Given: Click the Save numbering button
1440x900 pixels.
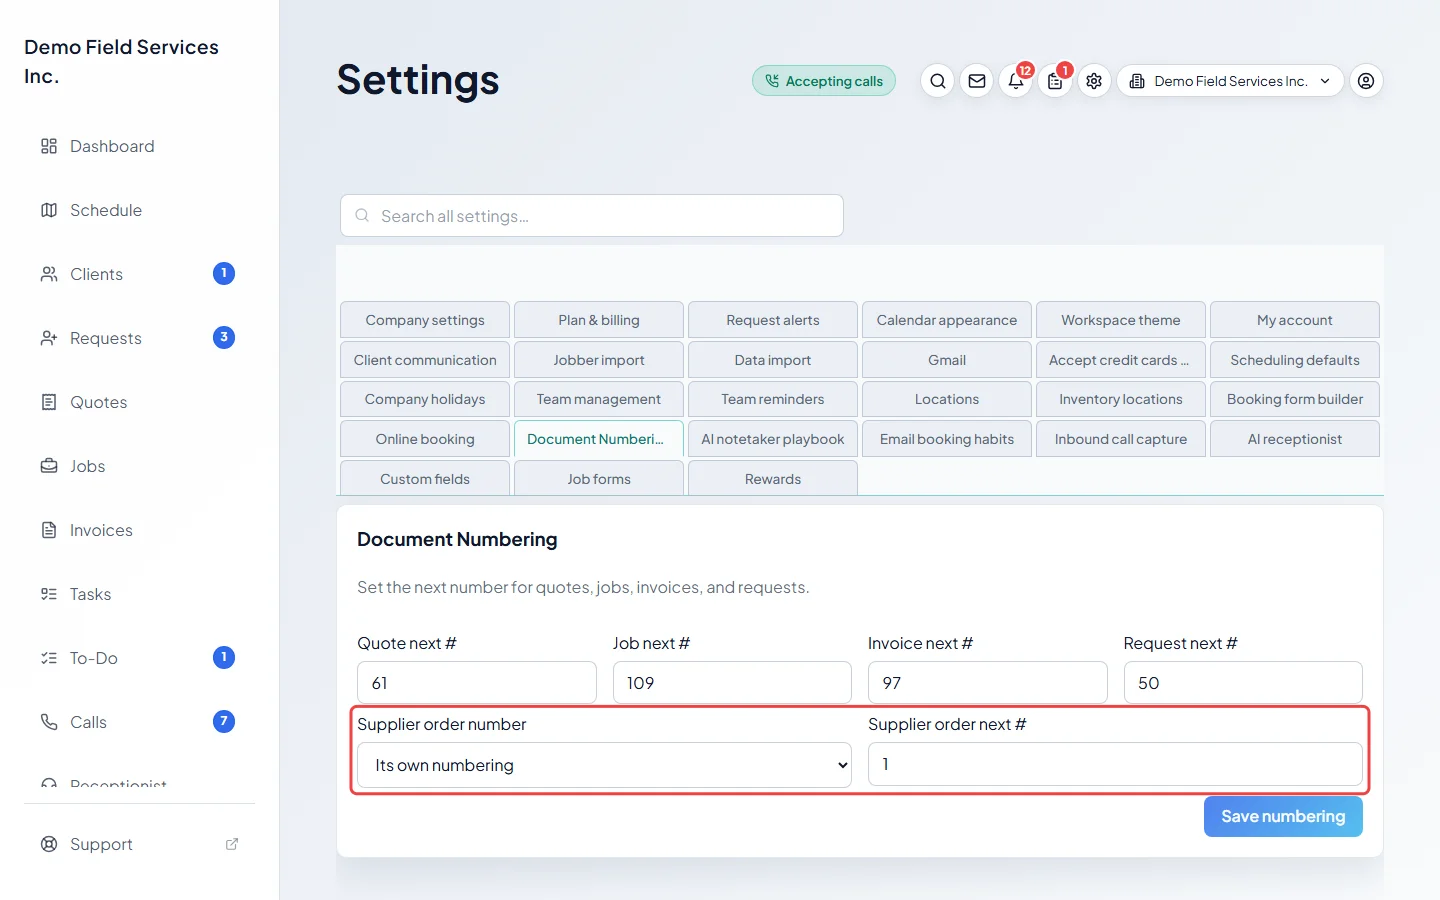Looking at the screenshot, I should 1283,816.
